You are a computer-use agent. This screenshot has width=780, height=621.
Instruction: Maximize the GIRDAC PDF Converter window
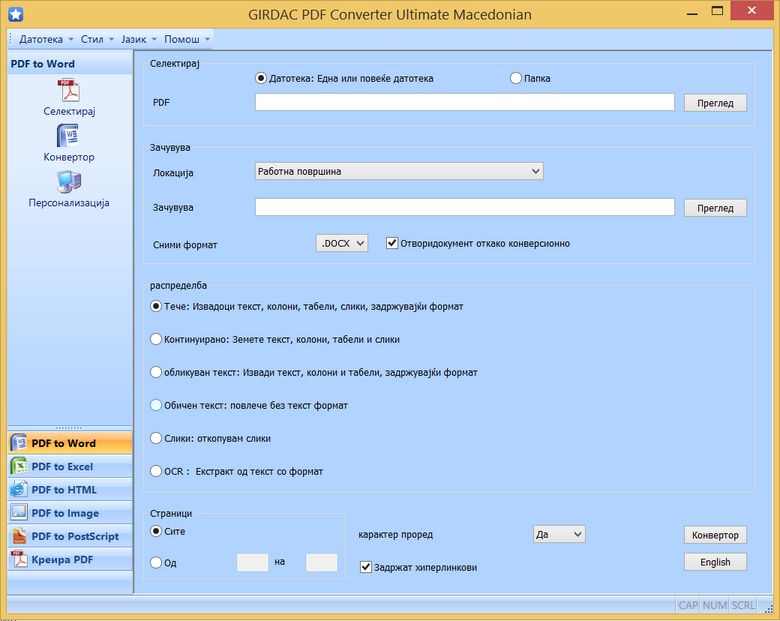click(717, 11)
